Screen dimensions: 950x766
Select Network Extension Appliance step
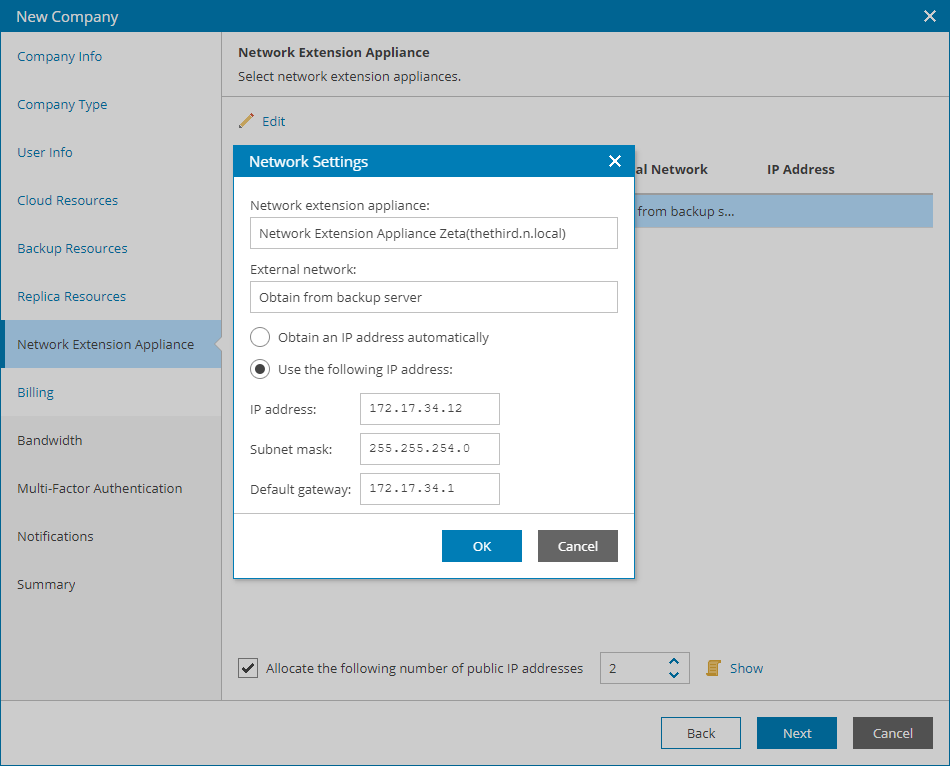click(111, 344)
